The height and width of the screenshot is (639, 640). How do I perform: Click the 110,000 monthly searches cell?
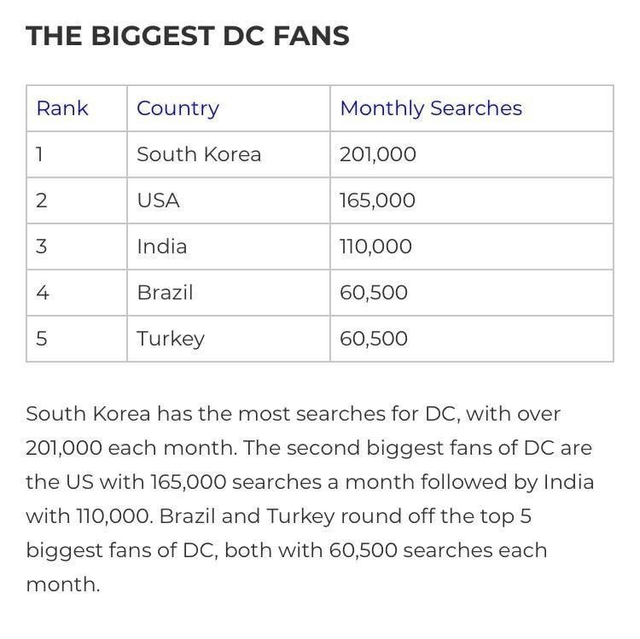[x=376, y=246]
